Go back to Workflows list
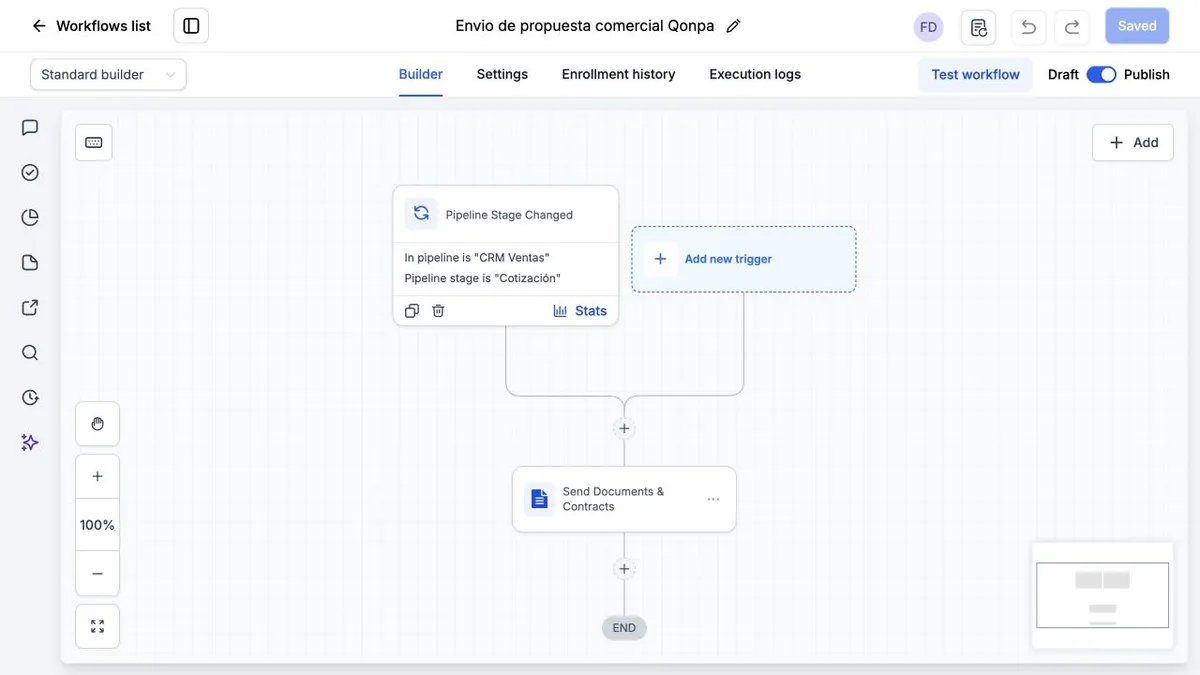Screen dimensions: 1200x675 [91, 26]
